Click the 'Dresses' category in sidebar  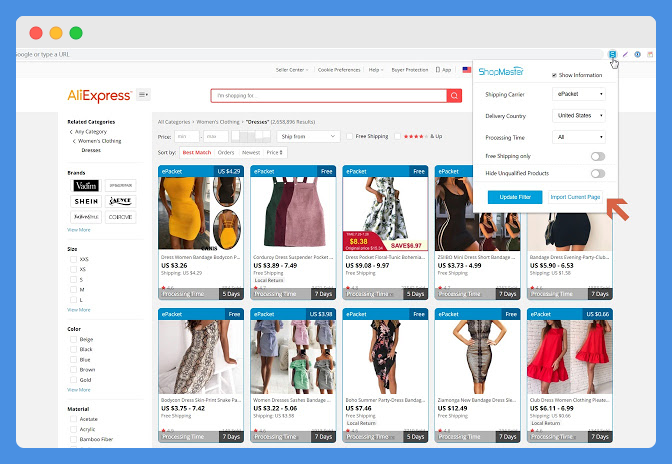coord(91,150)
